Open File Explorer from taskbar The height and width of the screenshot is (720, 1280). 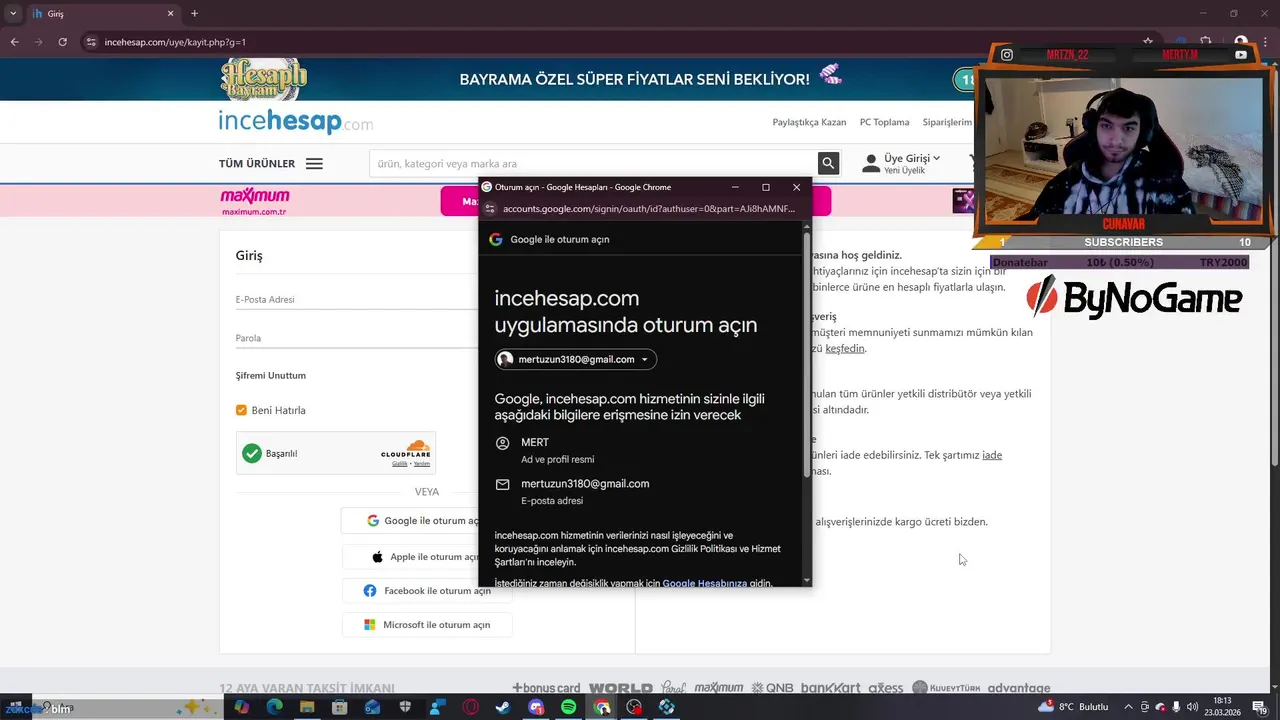point(307,707)
